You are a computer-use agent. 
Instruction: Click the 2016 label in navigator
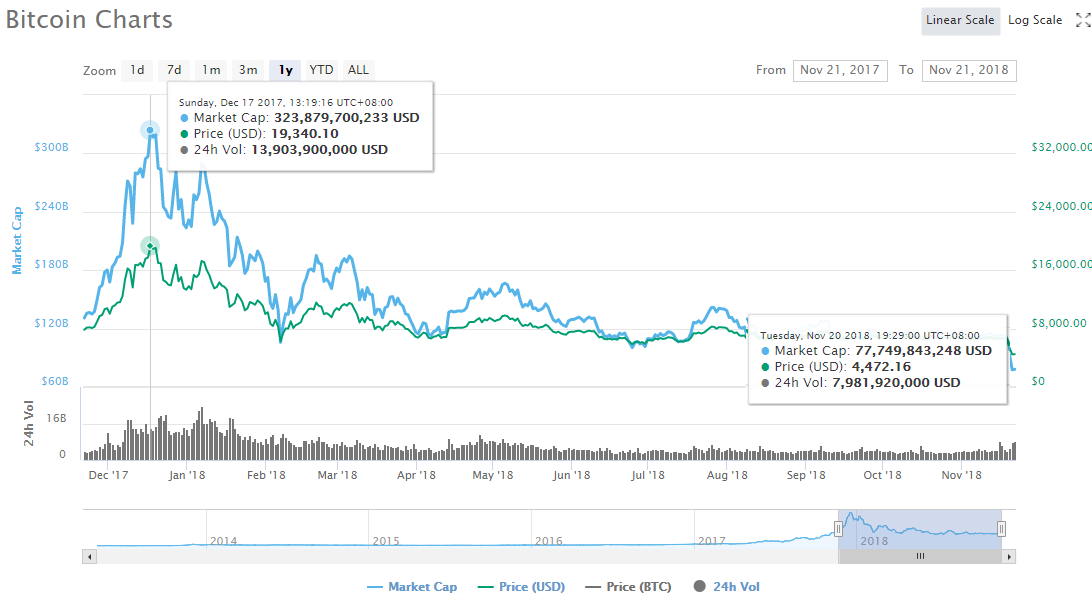tap(549, 541)
